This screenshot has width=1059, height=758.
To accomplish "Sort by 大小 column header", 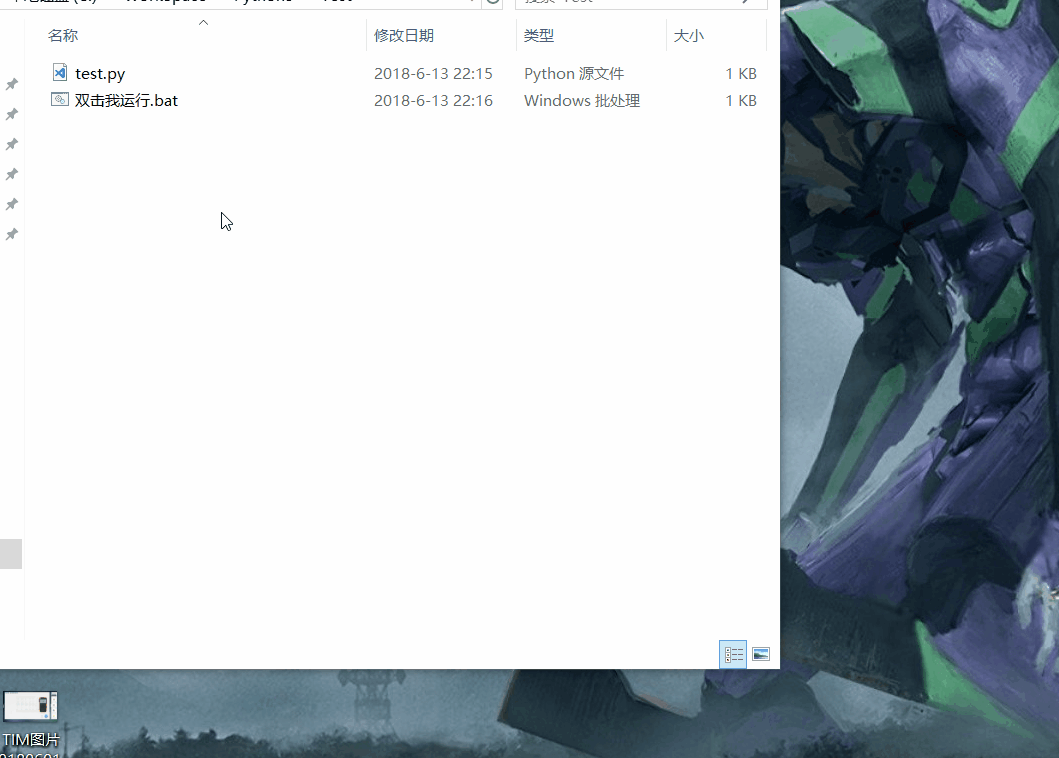I will point(689,35).
